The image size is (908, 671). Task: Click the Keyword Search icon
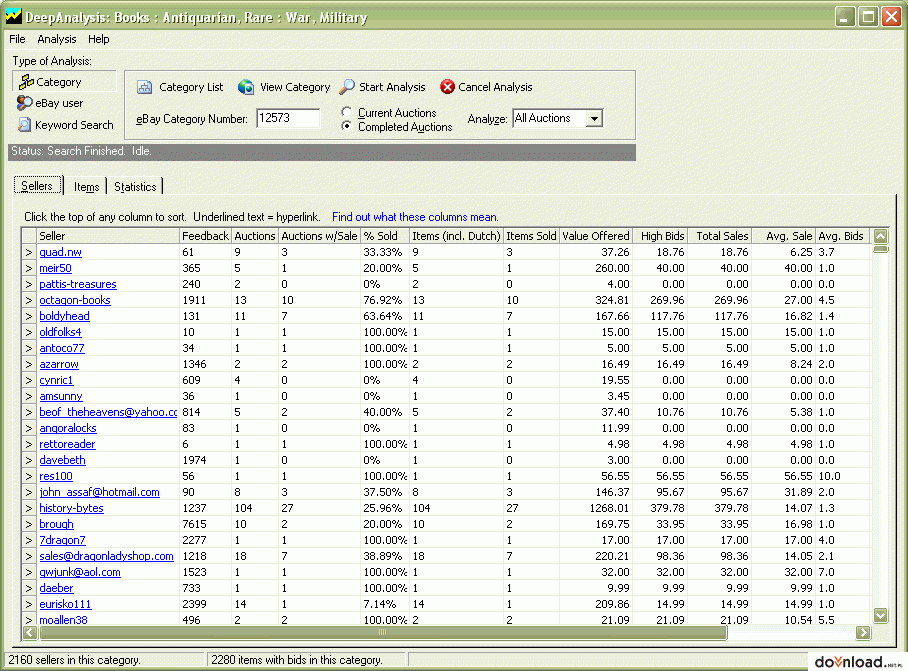tap(24, 124)
